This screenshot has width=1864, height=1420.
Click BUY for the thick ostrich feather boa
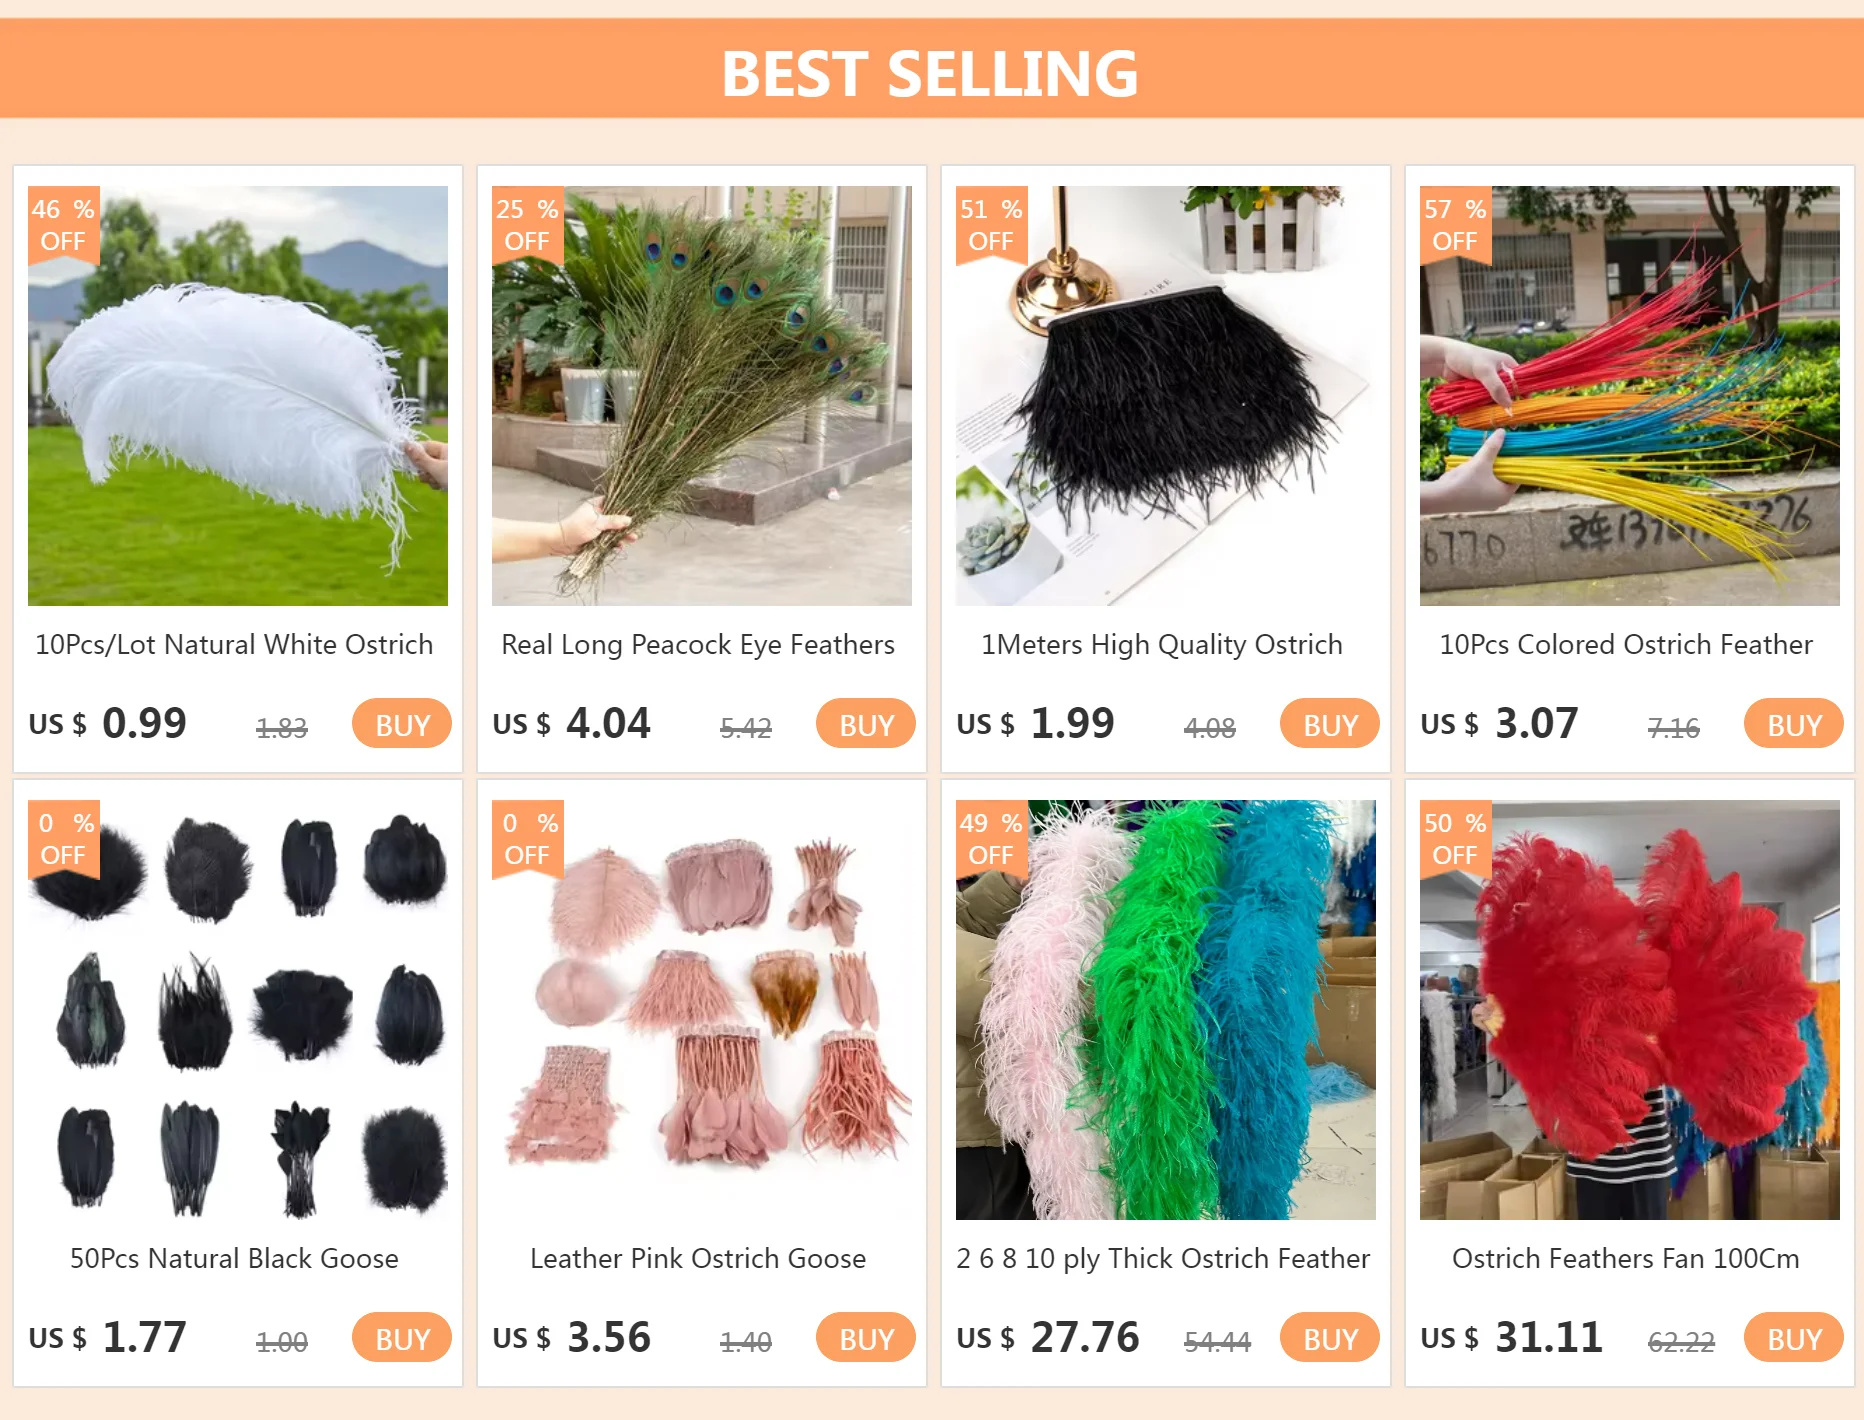pos(1330,1337)
